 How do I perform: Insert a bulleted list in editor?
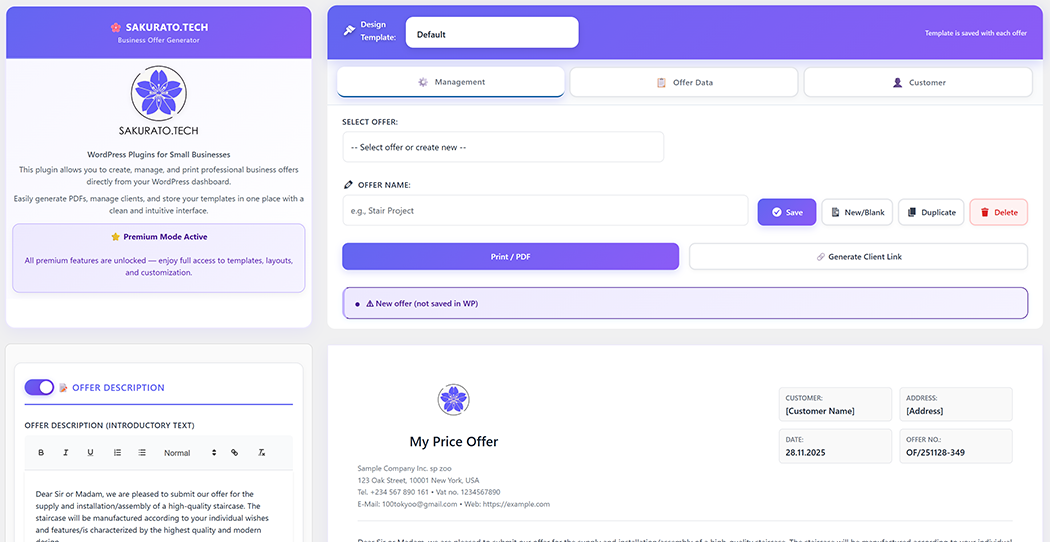(x=142, y=453)
